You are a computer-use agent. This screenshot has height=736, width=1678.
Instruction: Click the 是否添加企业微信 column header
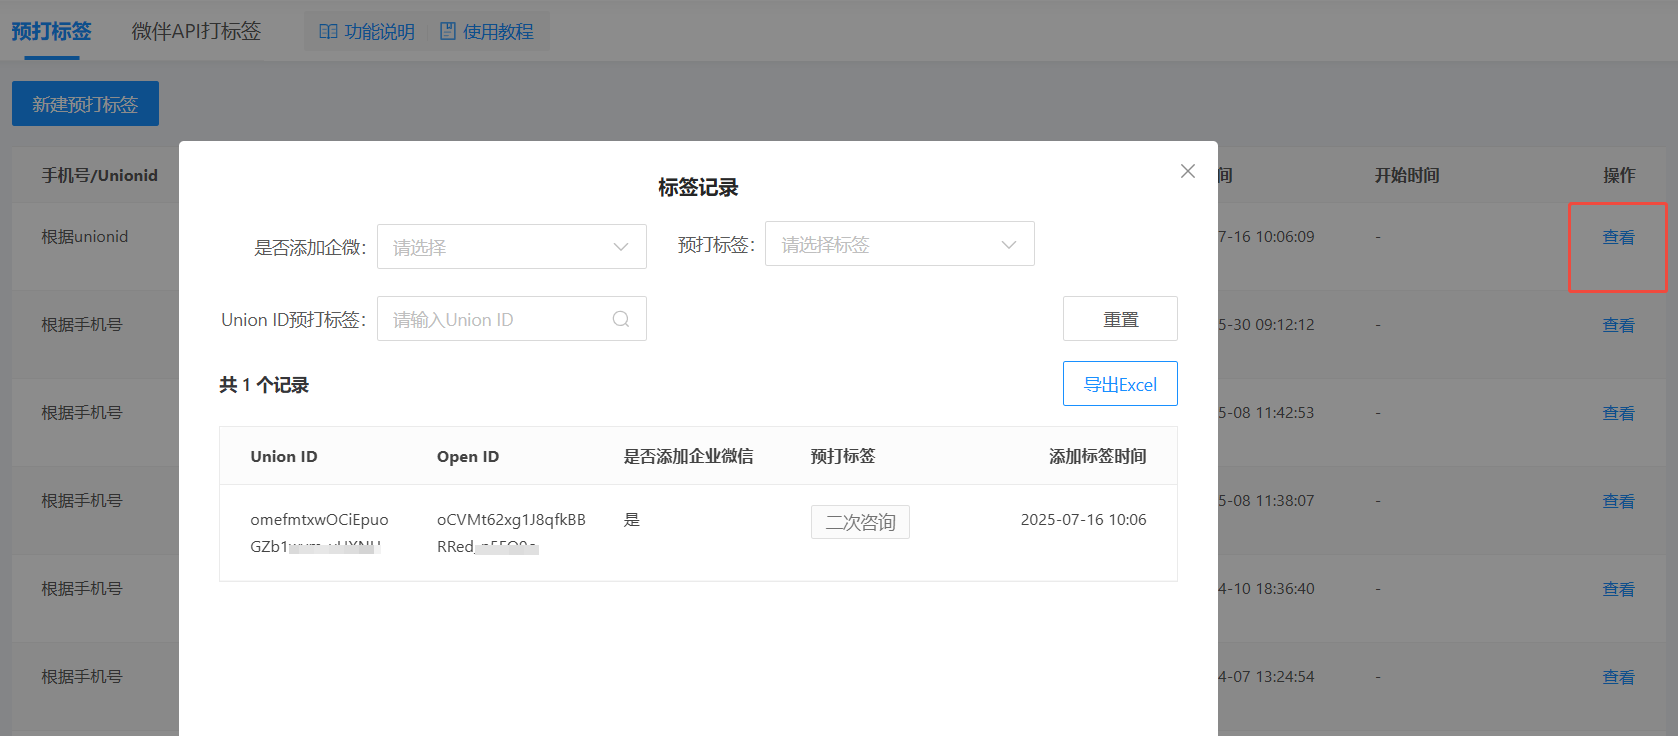pos(688,456)
